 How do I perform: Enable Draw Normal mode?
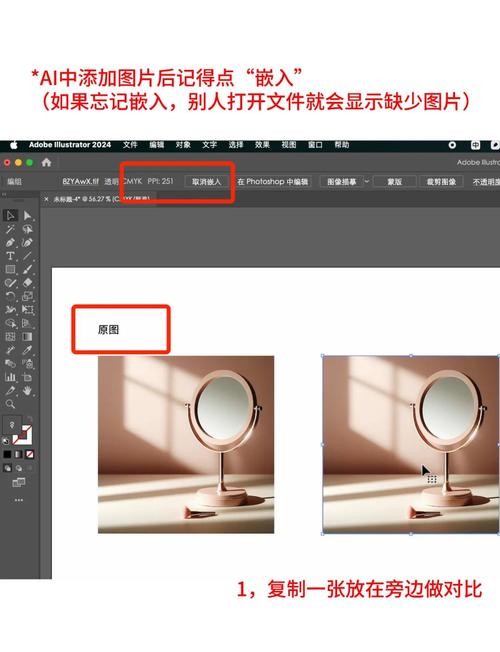pos(7,468)
